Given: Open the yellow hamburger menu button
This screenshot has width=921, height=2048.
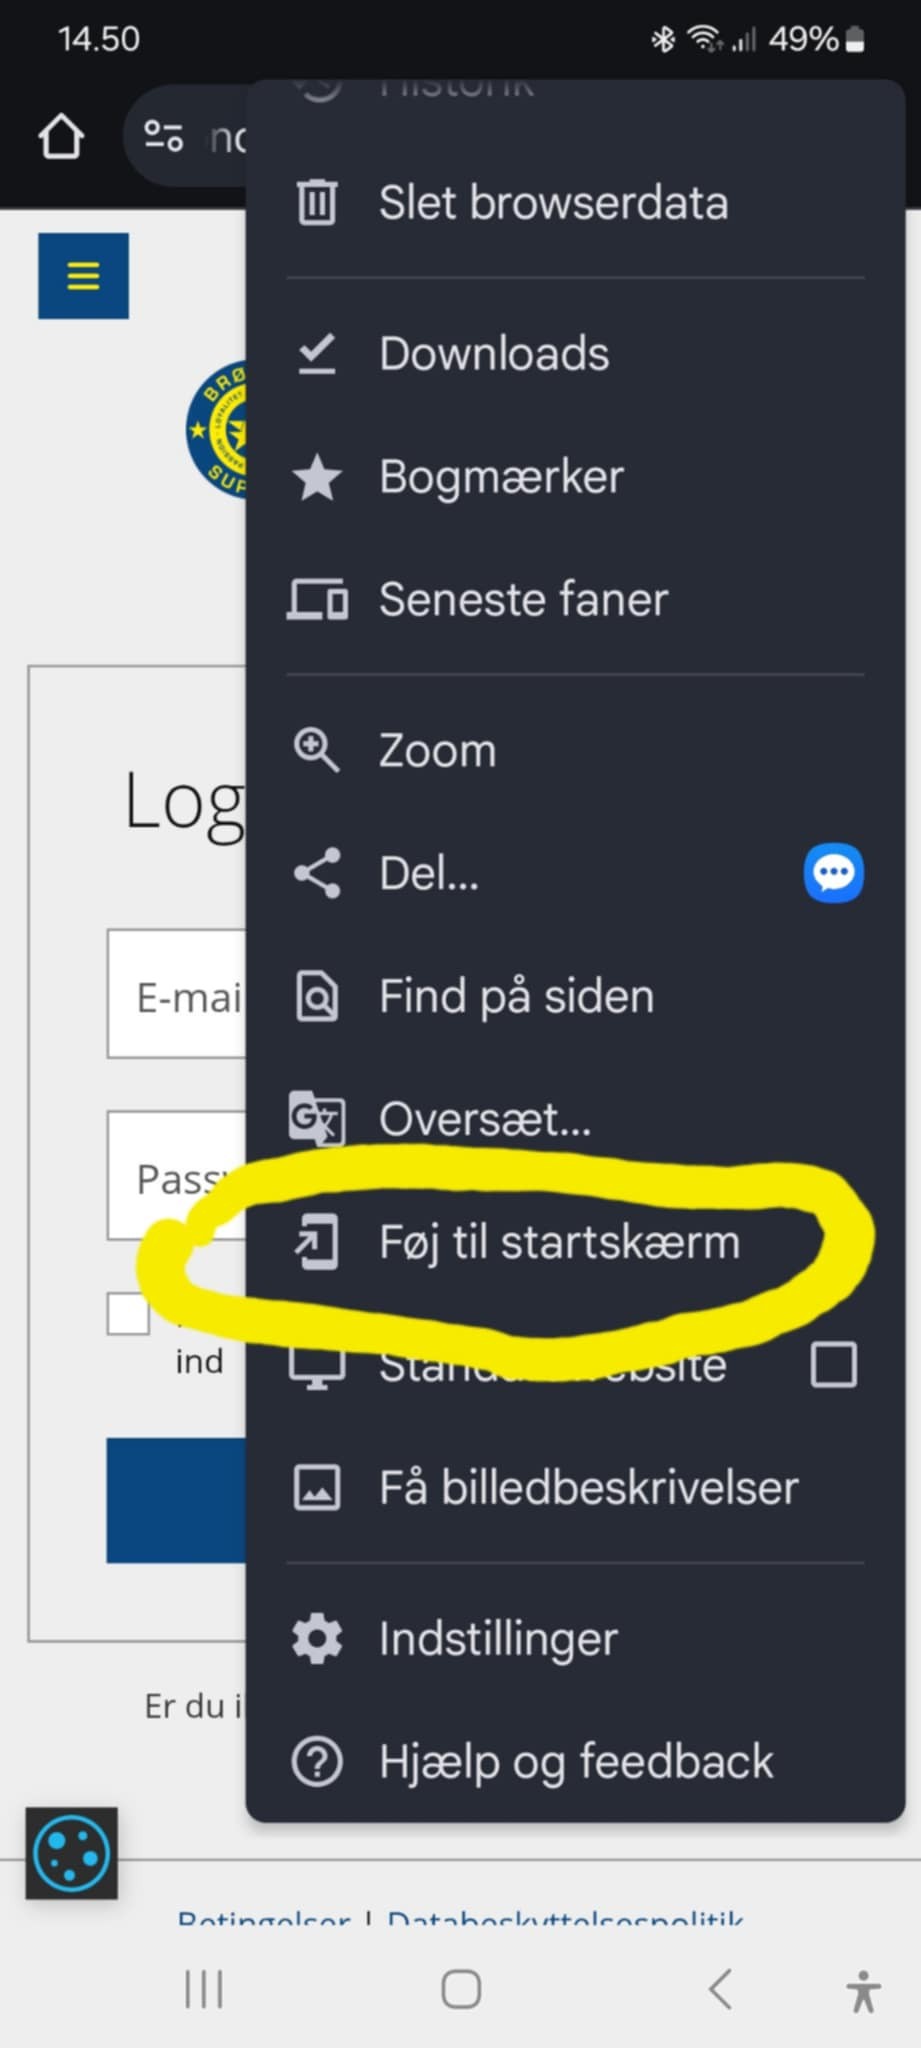Looking at the screenshot, I should pyautogui.click(x=83, y=276).
